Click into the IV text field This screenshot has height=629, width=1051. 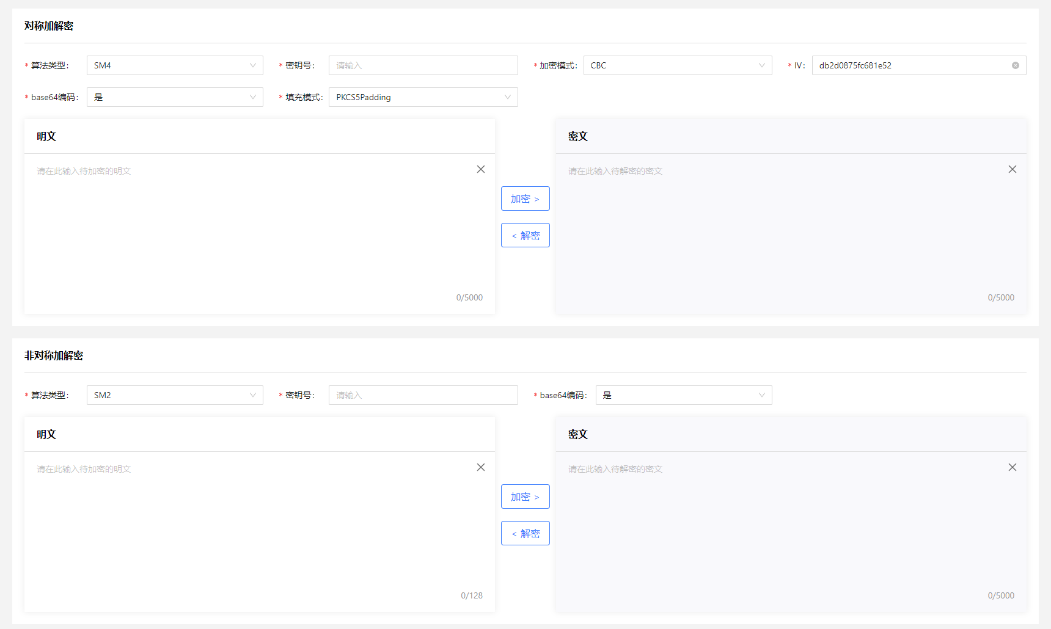905,66
